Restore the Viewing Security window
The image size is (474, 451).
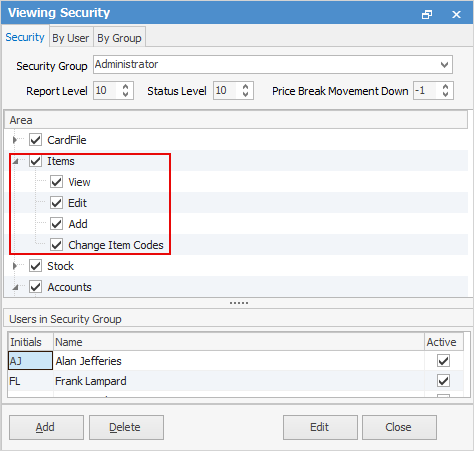pos(427,14)
